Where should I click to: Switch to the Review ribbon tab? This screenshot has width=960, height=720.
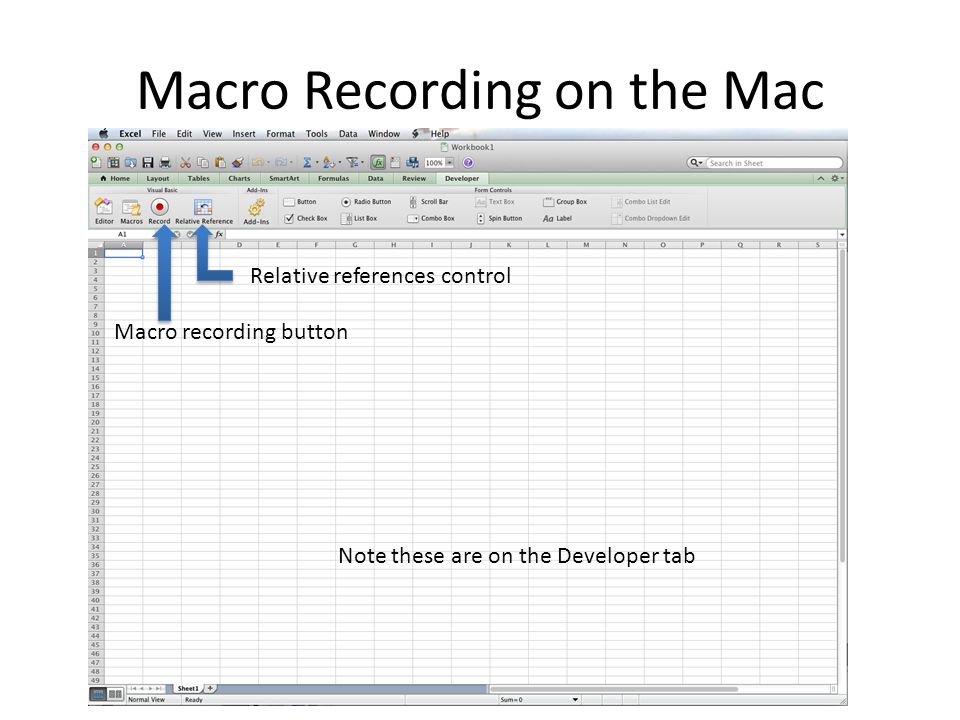[414, 178]
